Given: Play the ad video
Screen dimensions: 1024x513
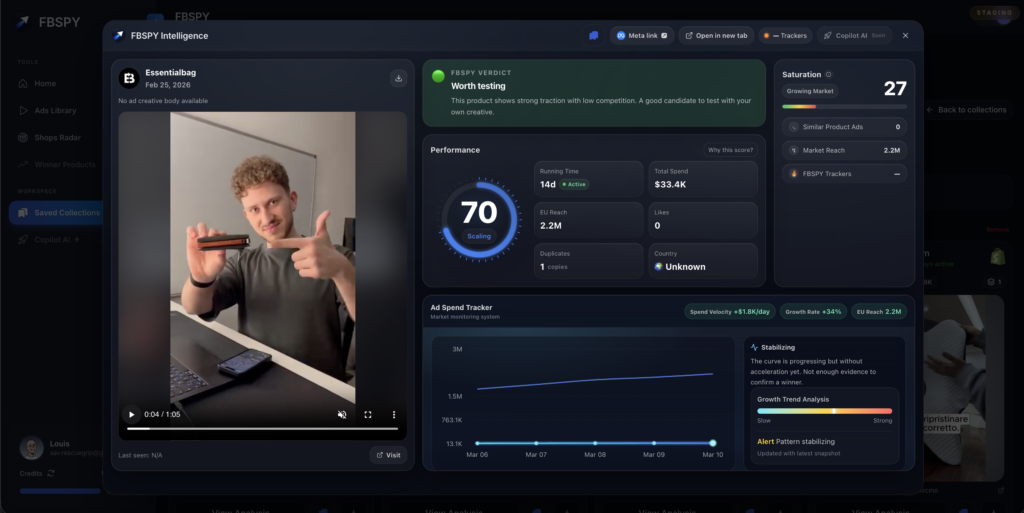Looking at the screenshot, I should pyautogui.click(x=131, y=414).
